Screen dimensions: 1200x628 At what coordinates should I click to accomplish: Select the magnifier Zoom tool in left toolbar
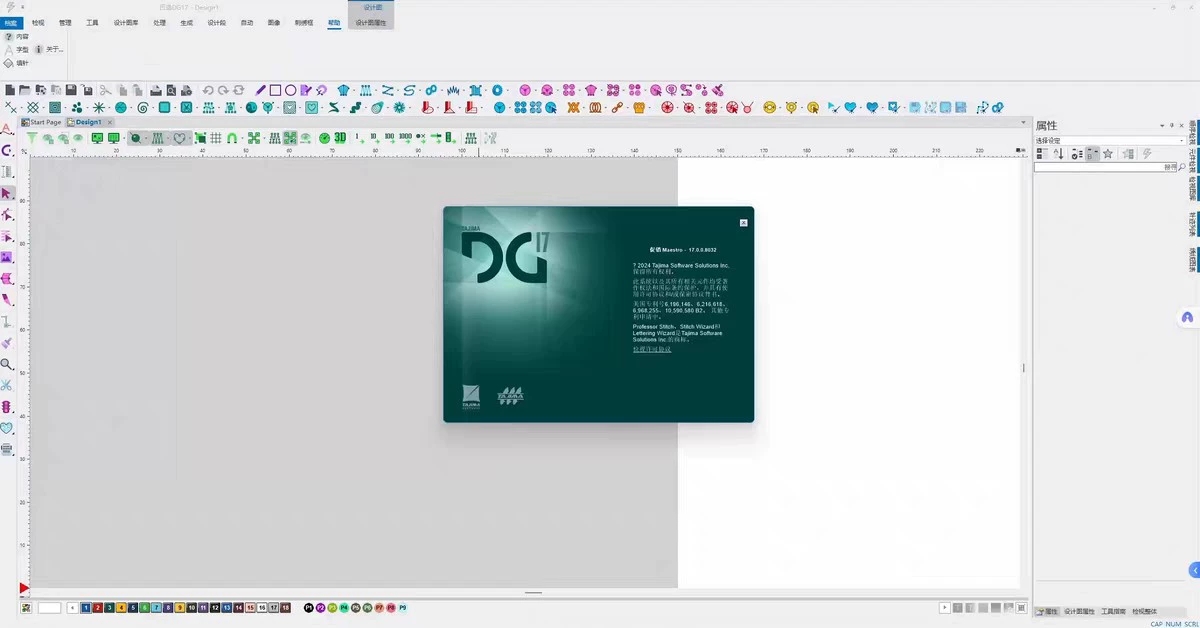point(7,365)
